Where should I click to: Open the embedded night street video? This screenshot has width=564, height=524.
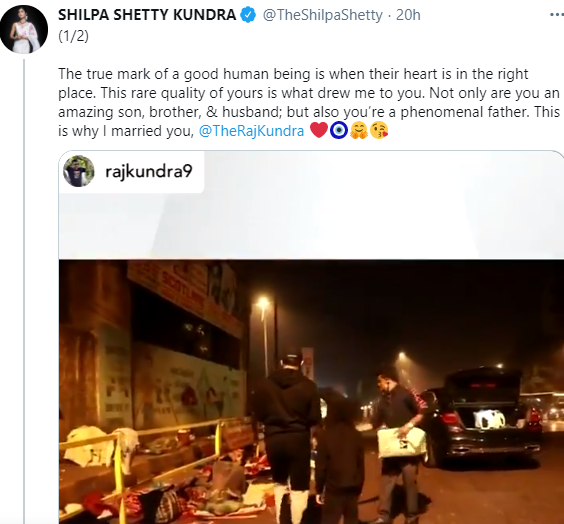[311, 391]
